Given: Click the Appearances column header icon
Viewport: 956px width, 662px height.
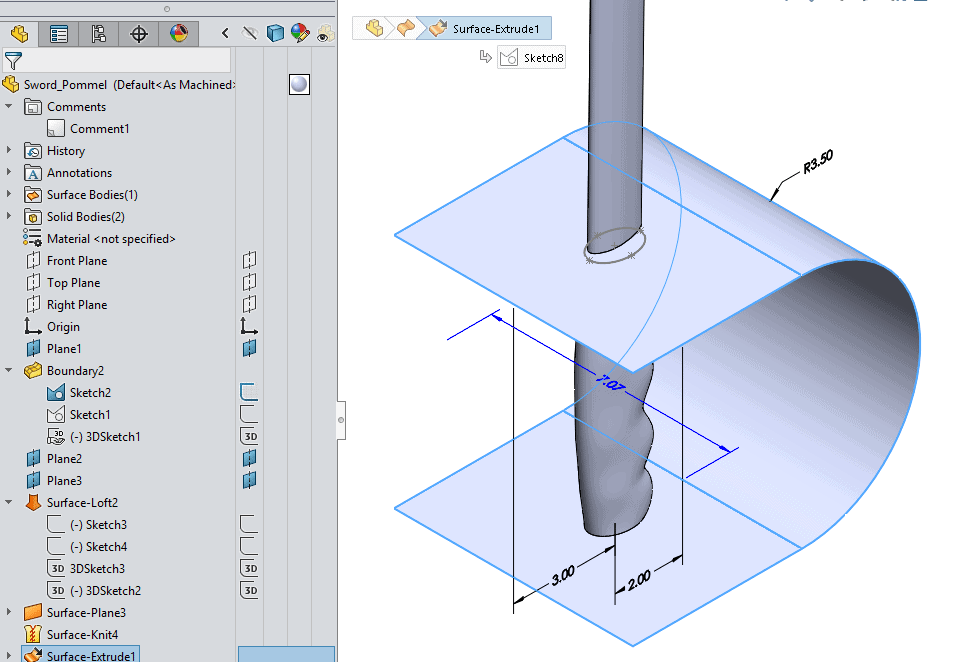Looking at the screenshot, I should [300, 34].
